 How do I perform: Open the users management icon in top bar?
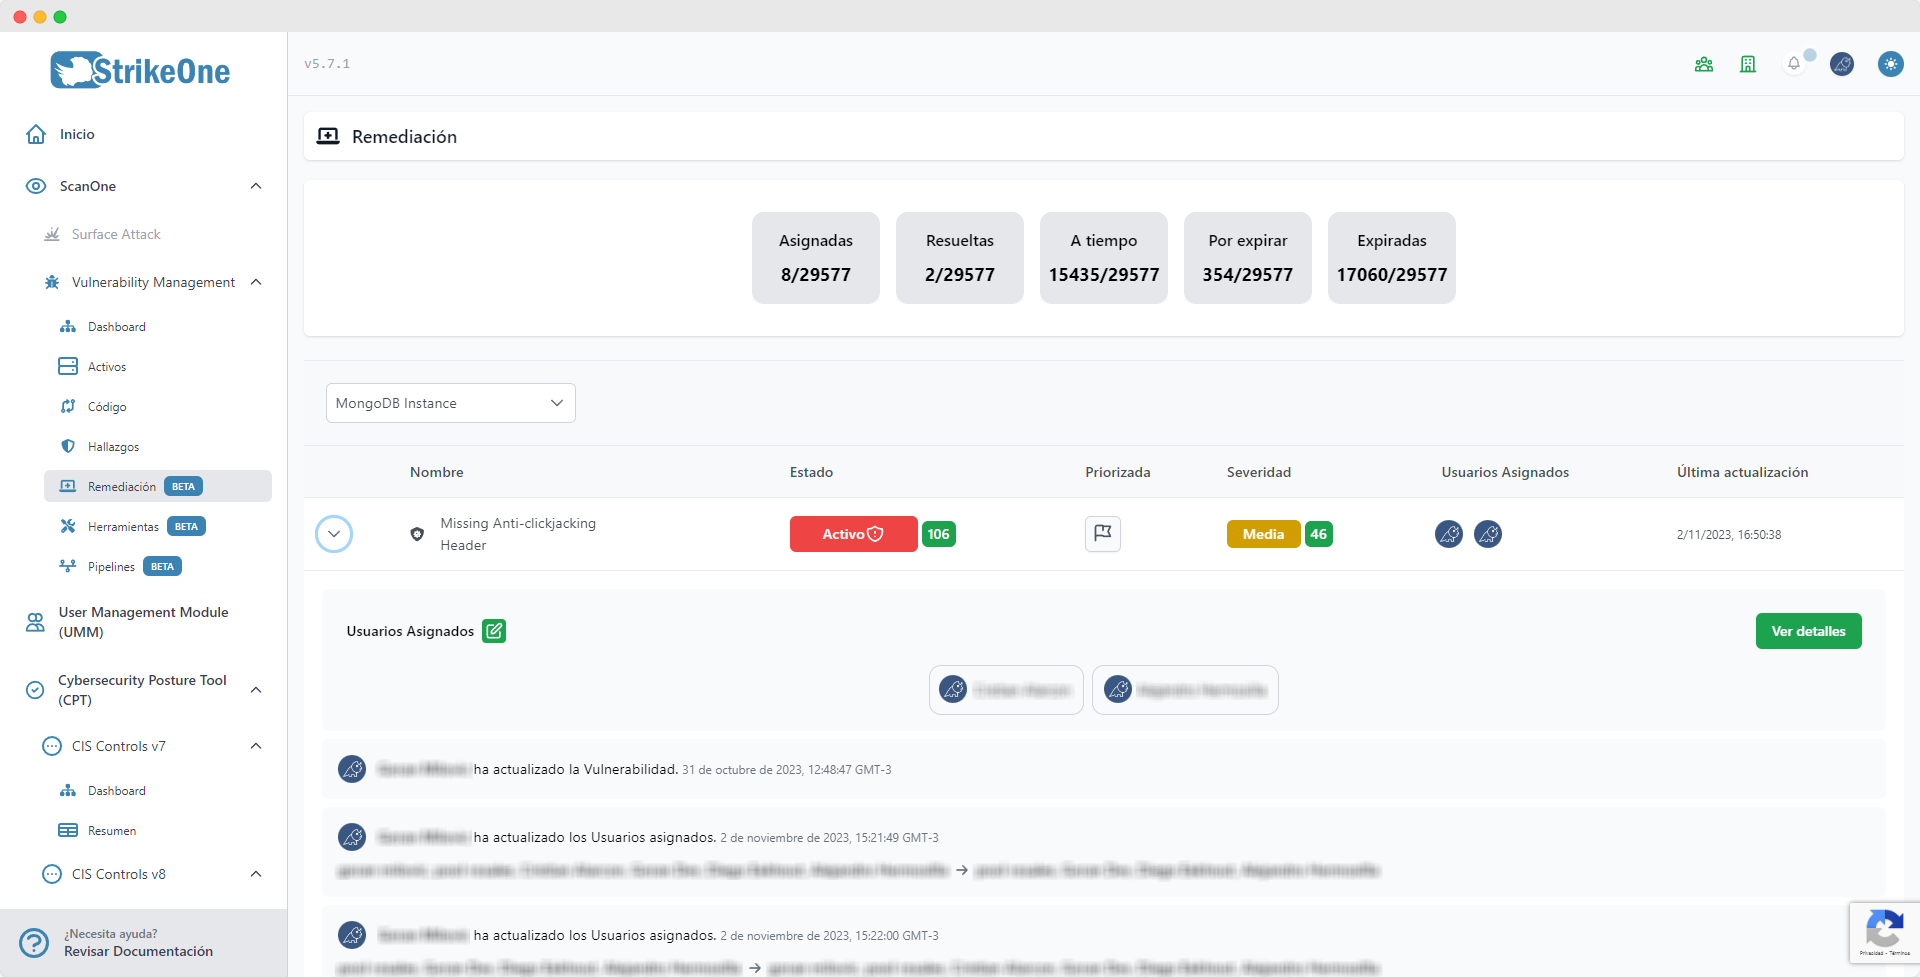click(1704, 63)
